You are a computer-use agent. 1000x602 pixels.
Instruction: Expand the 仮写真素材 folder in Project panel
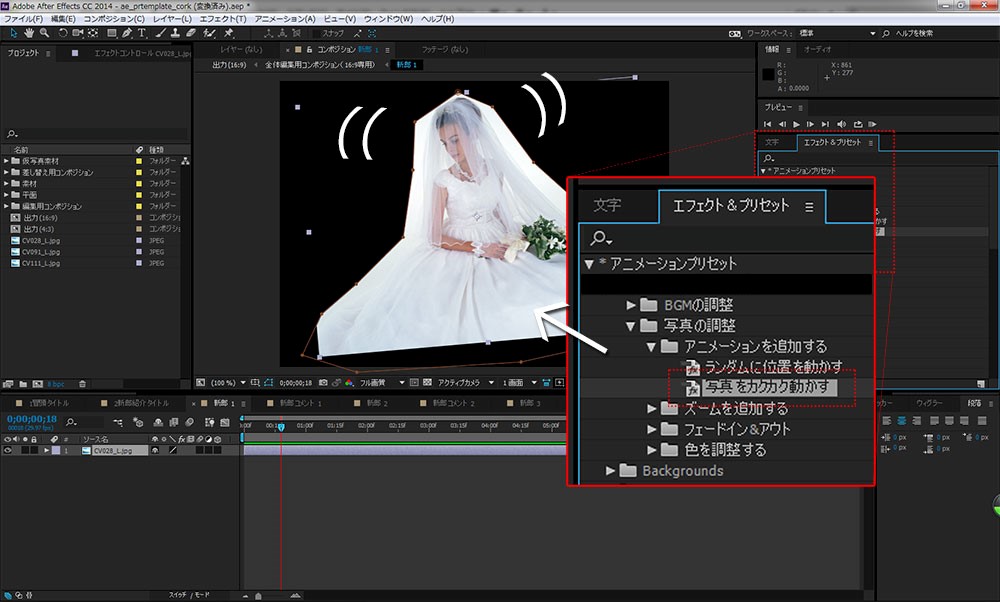(x=6, y=161)
